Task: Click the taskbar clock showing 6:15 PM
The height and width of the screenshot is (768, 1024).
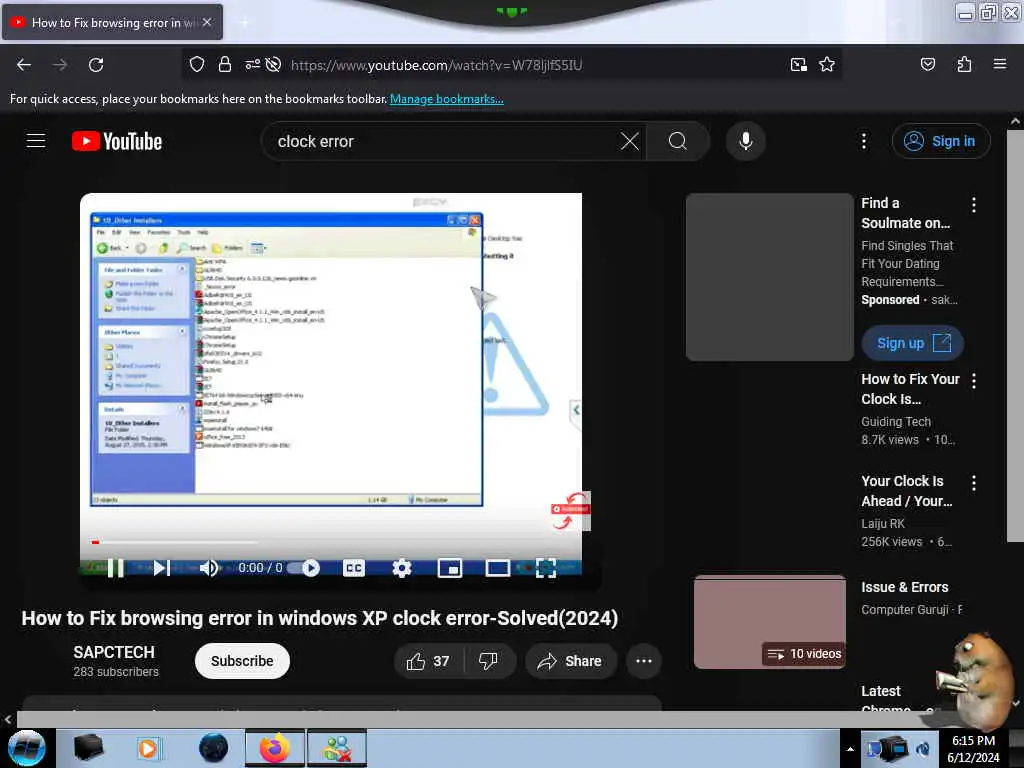Action: [x=973, y=748]
